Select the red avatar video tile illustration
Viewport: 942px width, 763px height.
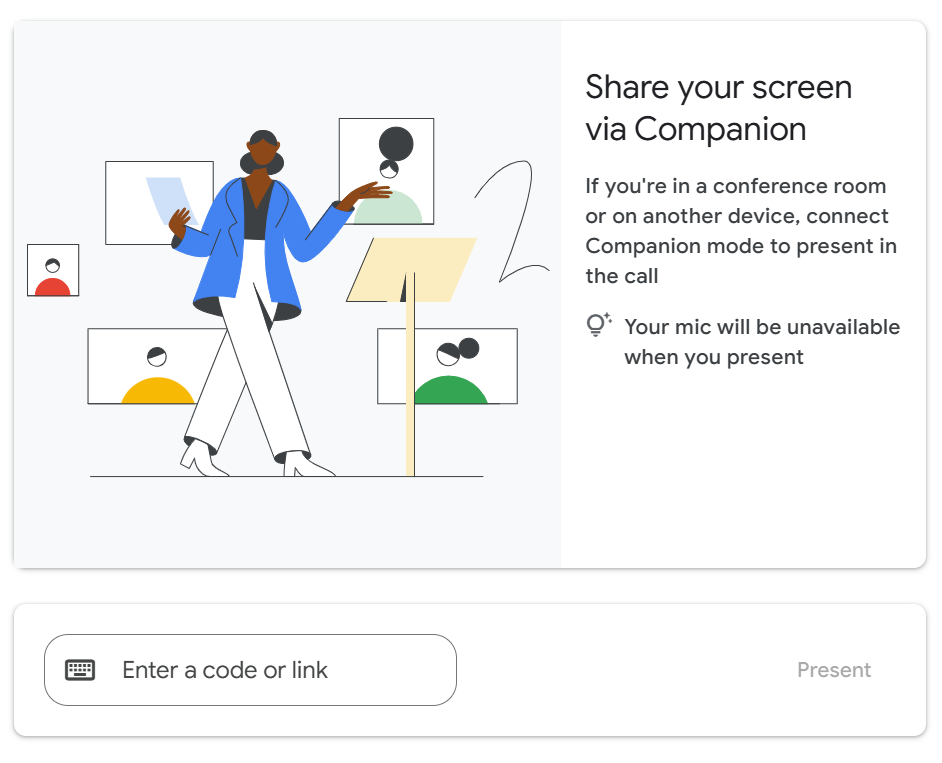point(52,270)
